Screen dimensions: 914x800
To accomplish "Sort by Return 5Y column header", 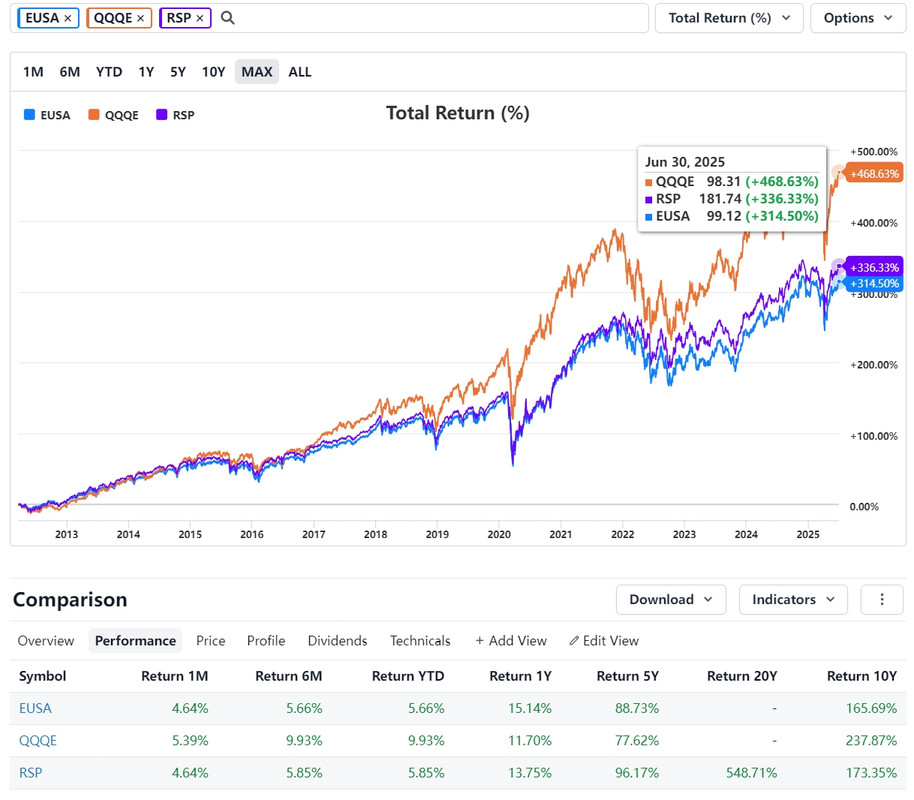I will point(628,676).
